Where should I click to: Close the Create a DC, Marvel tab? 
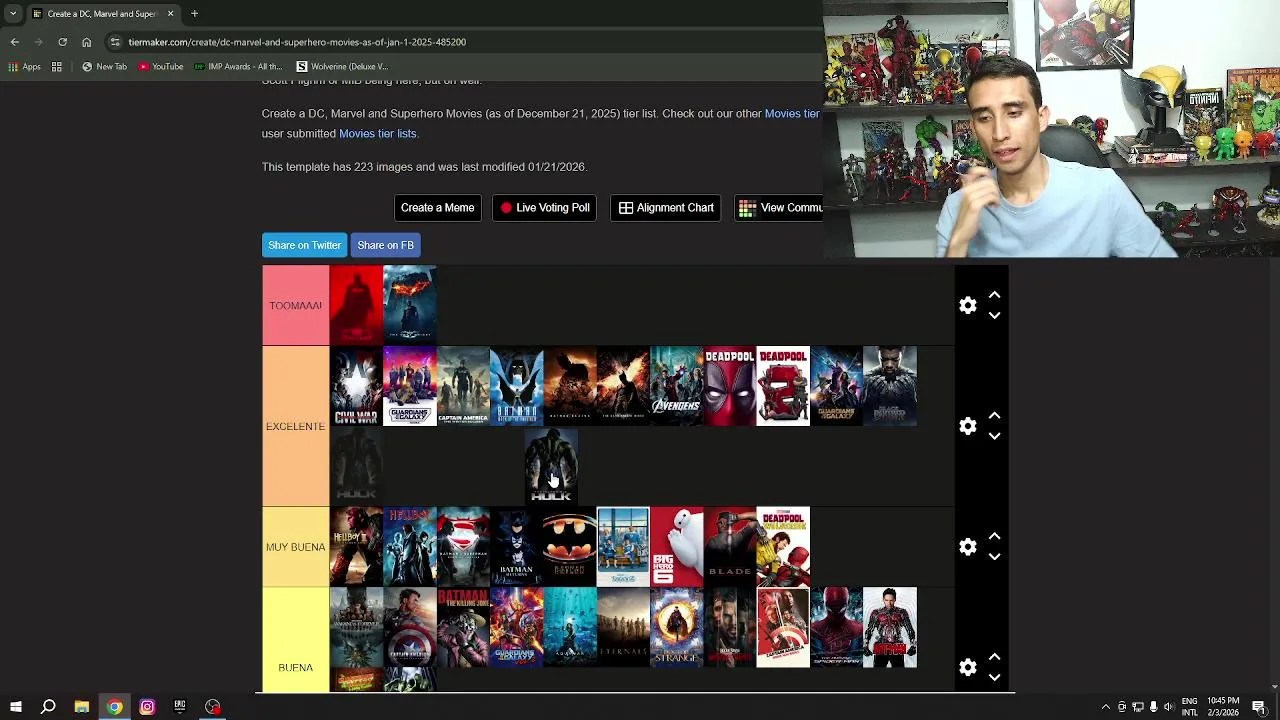[x=170, y=14]
